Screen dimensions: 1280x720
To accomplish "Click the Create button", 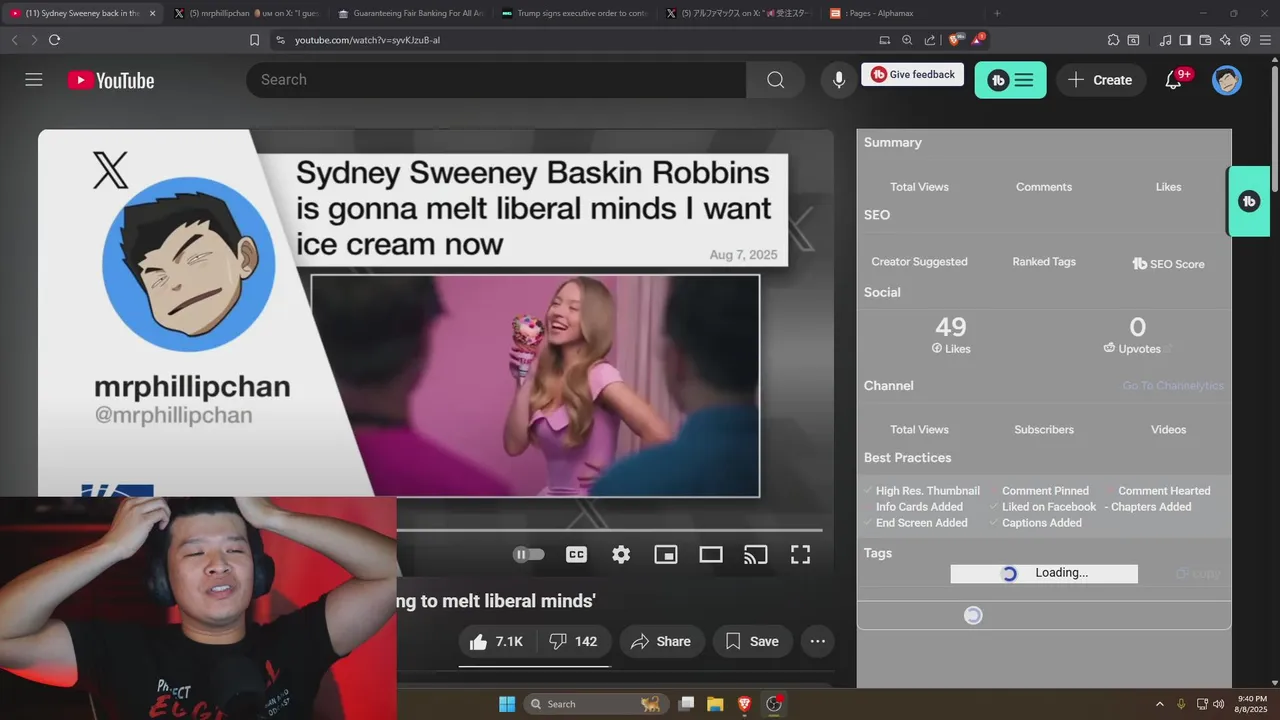I will [x=1100, y=80].
